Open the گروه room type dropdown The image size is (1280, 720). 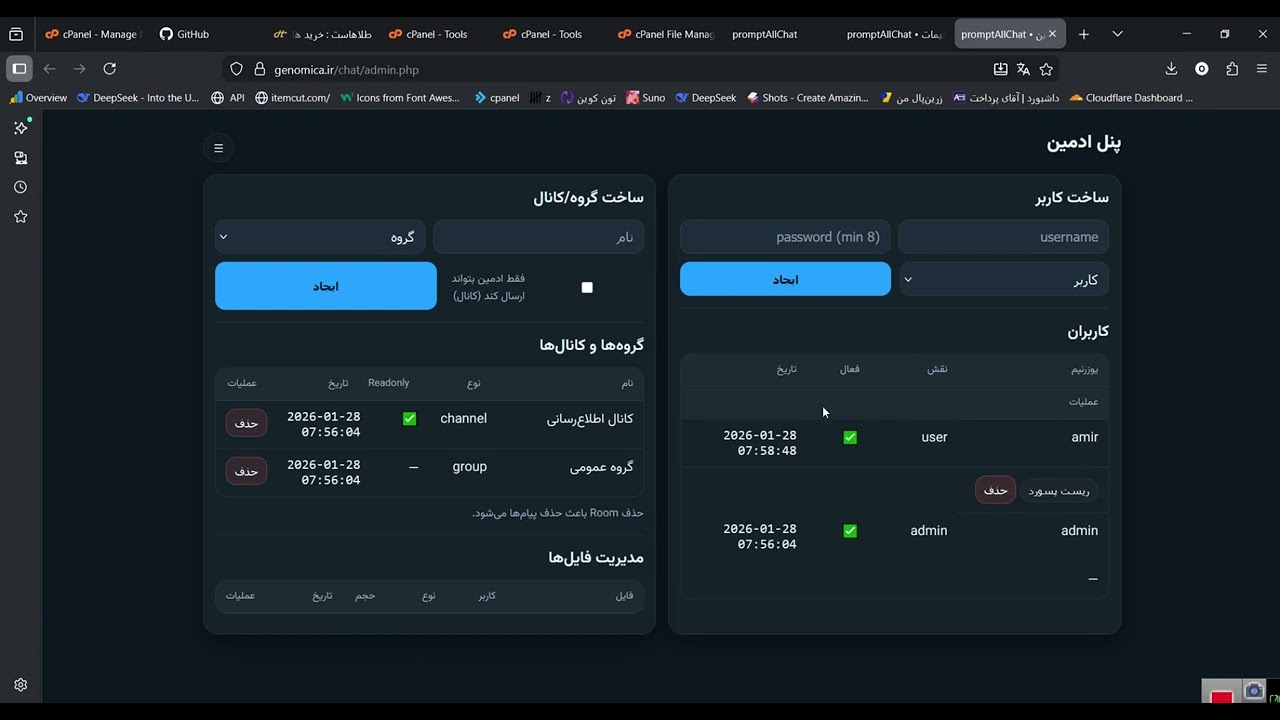click(320, 237)
